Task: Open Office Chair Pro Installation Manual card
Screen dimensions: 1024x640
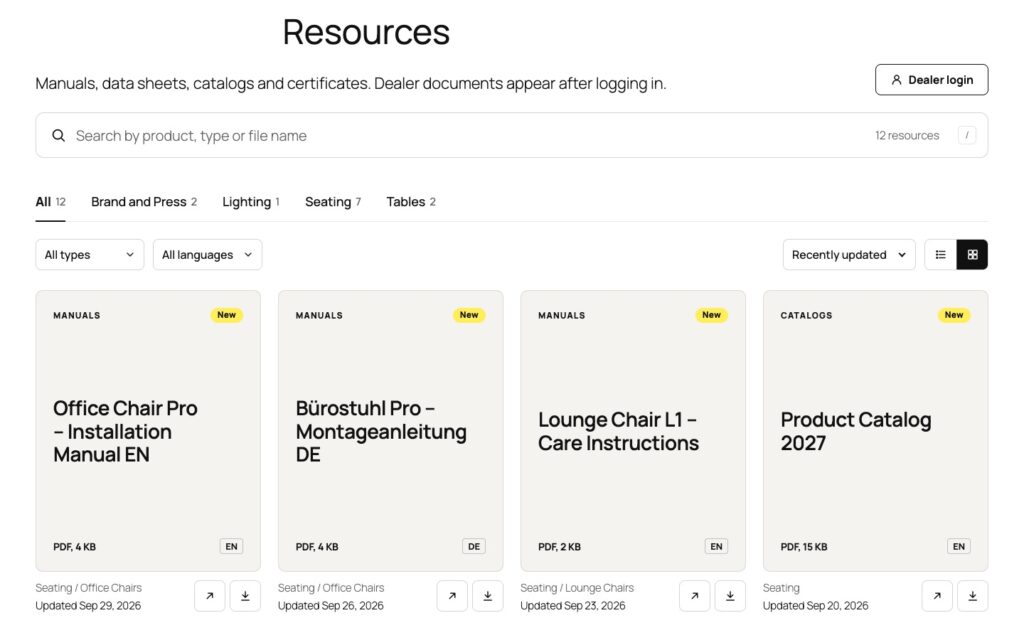Action: tap(148, 431)
